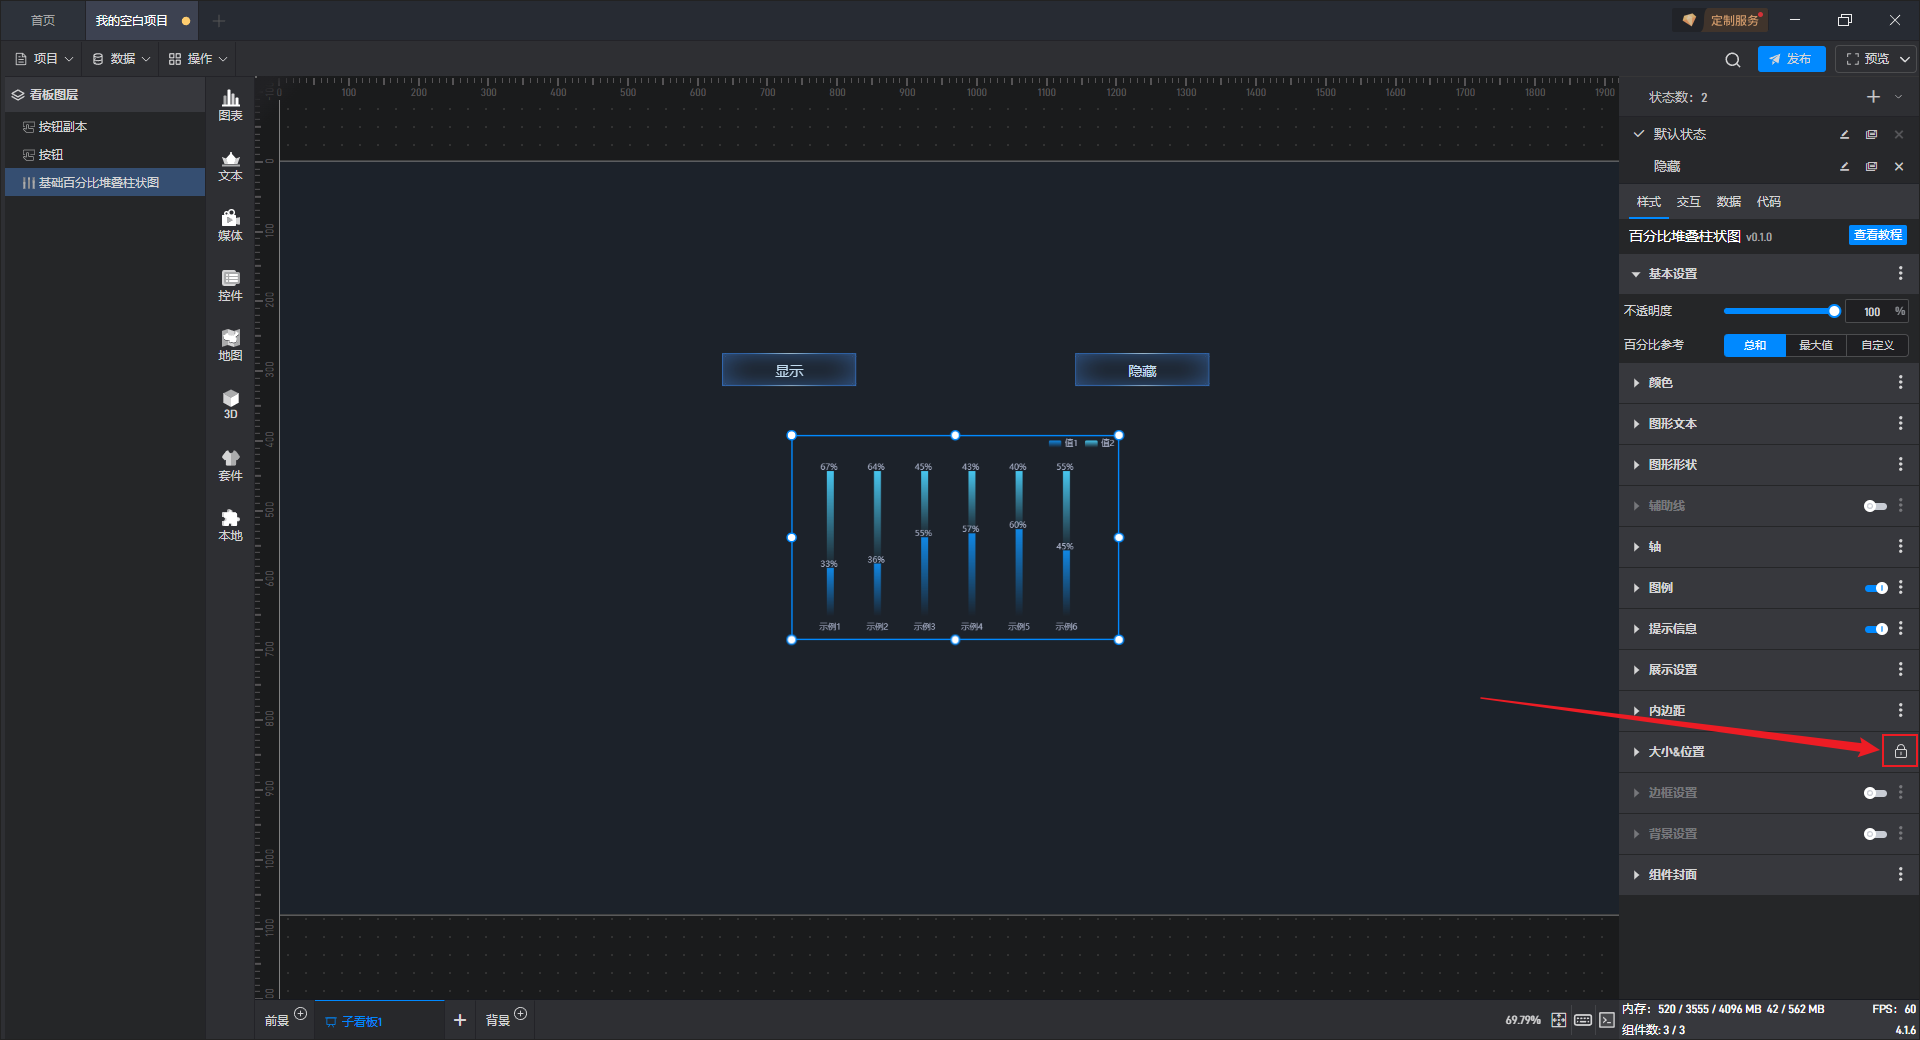The image size is (1920, 1040).
Task: Expand the 图形文本 section
Action: coord(1672,424)
